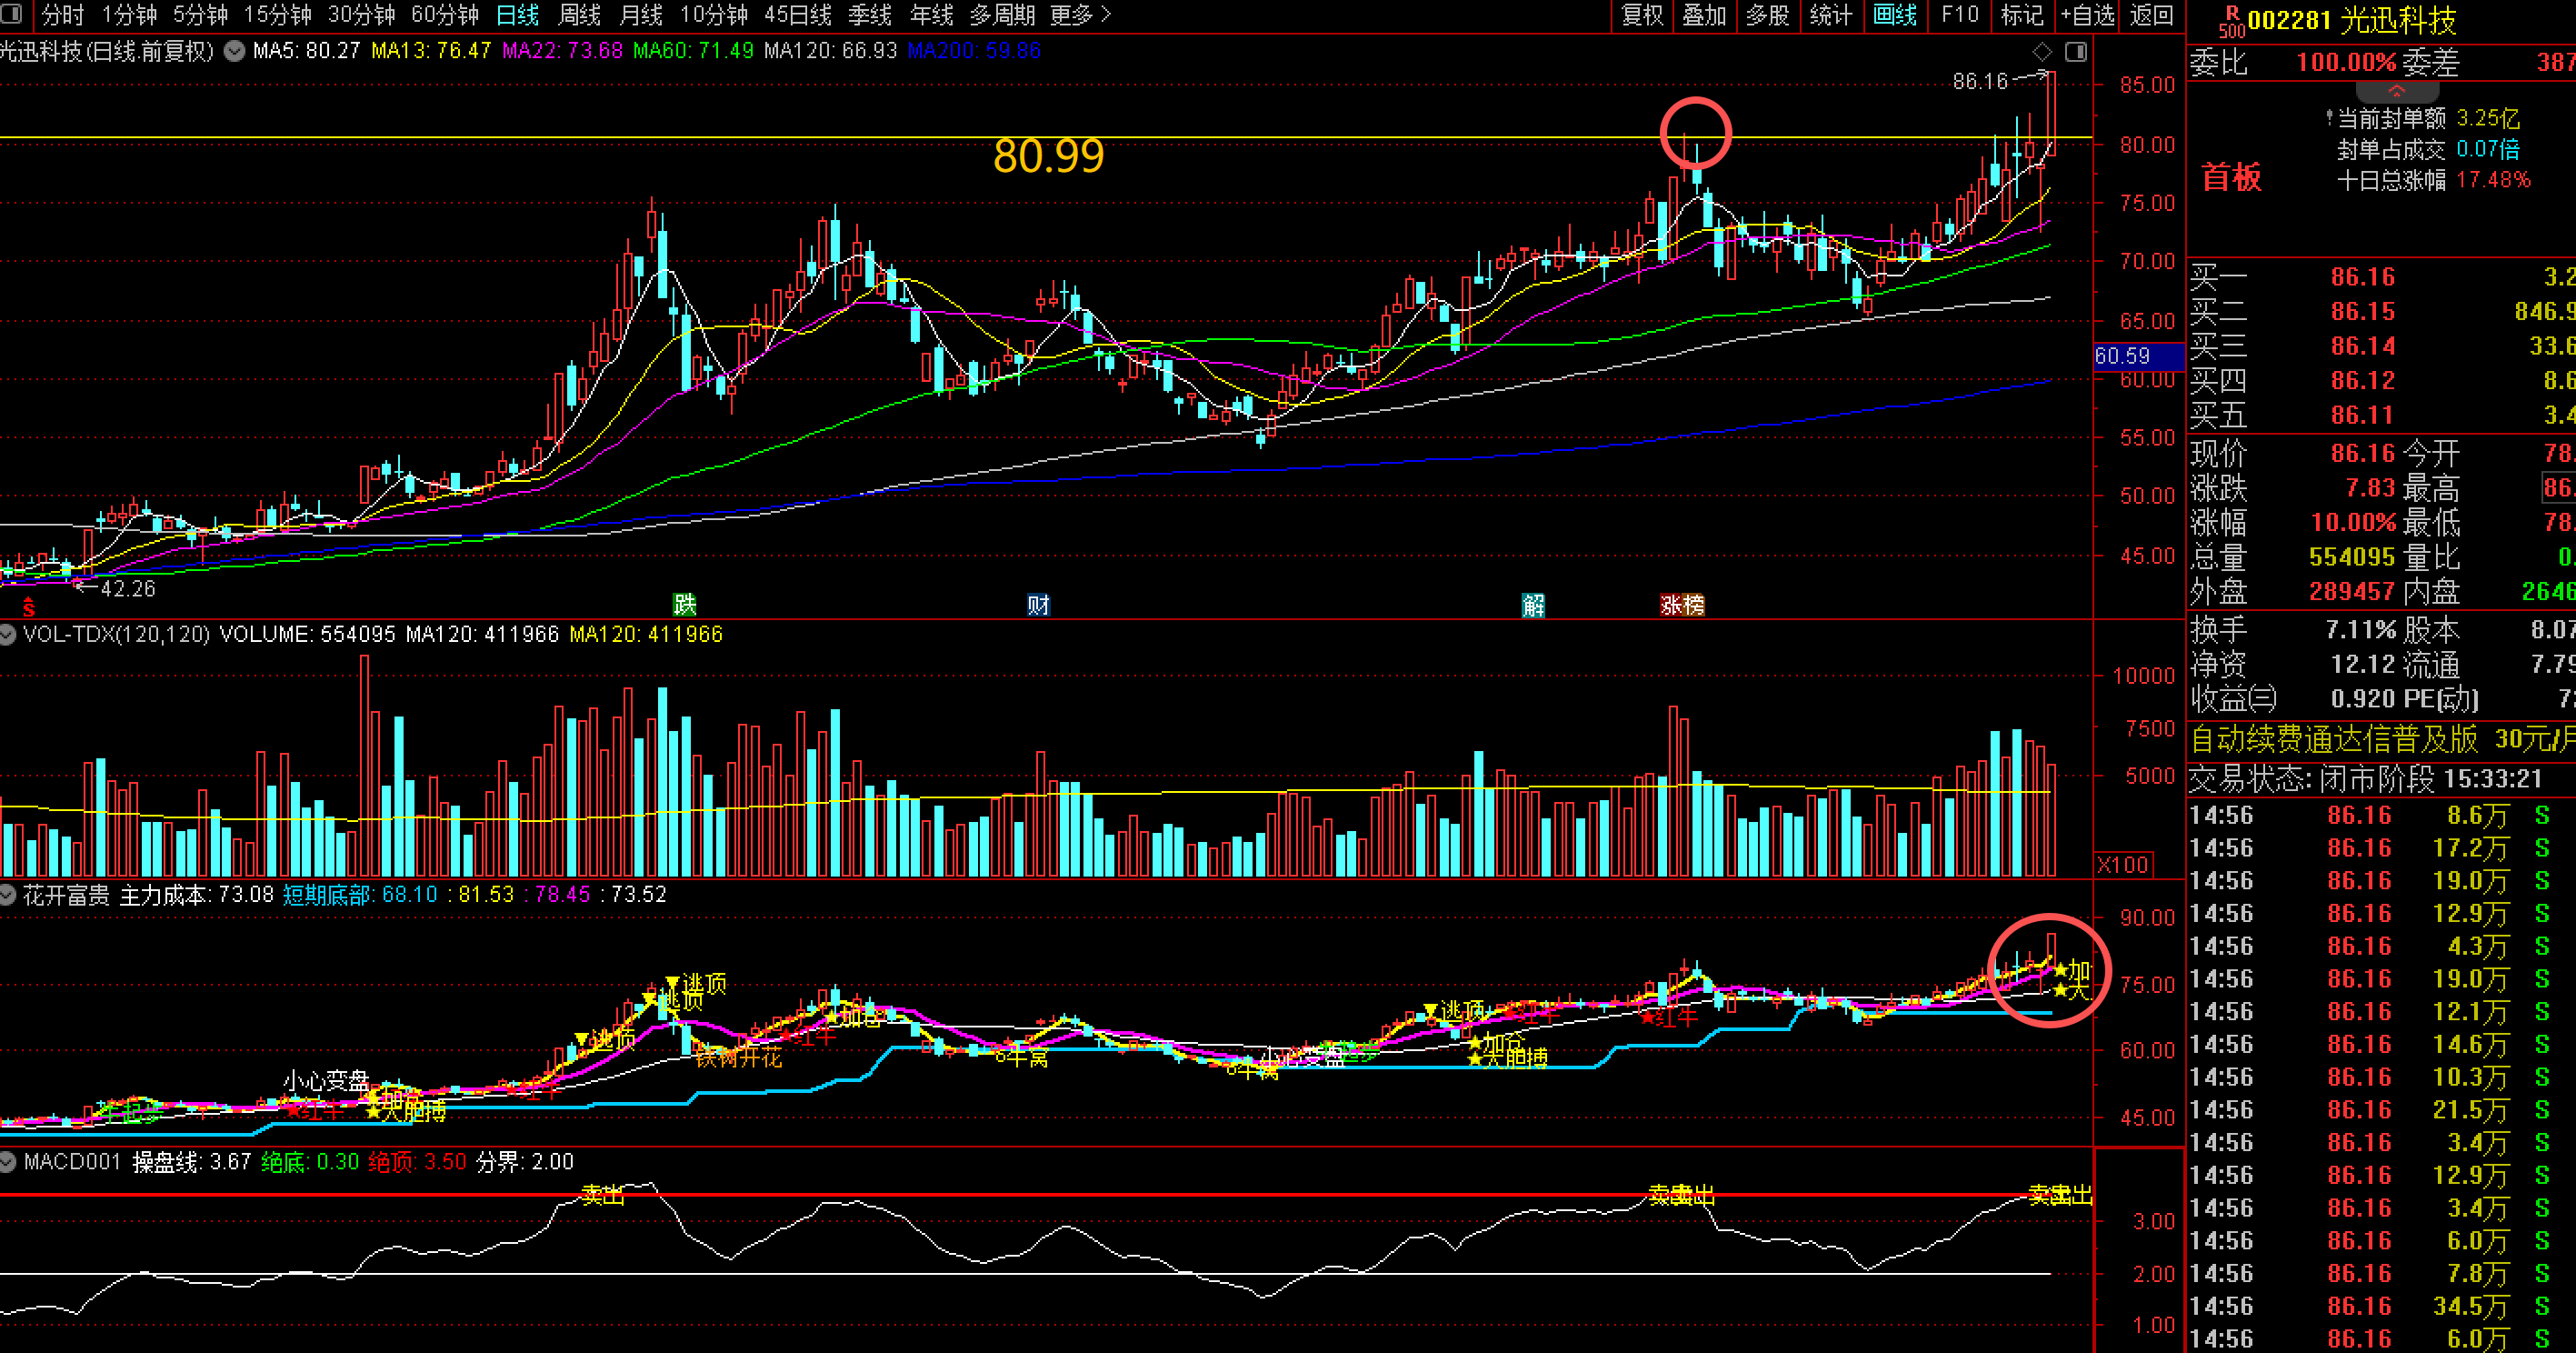
Task: Toggle left sidebar panel icon at top-left
Action: (13, 14)
